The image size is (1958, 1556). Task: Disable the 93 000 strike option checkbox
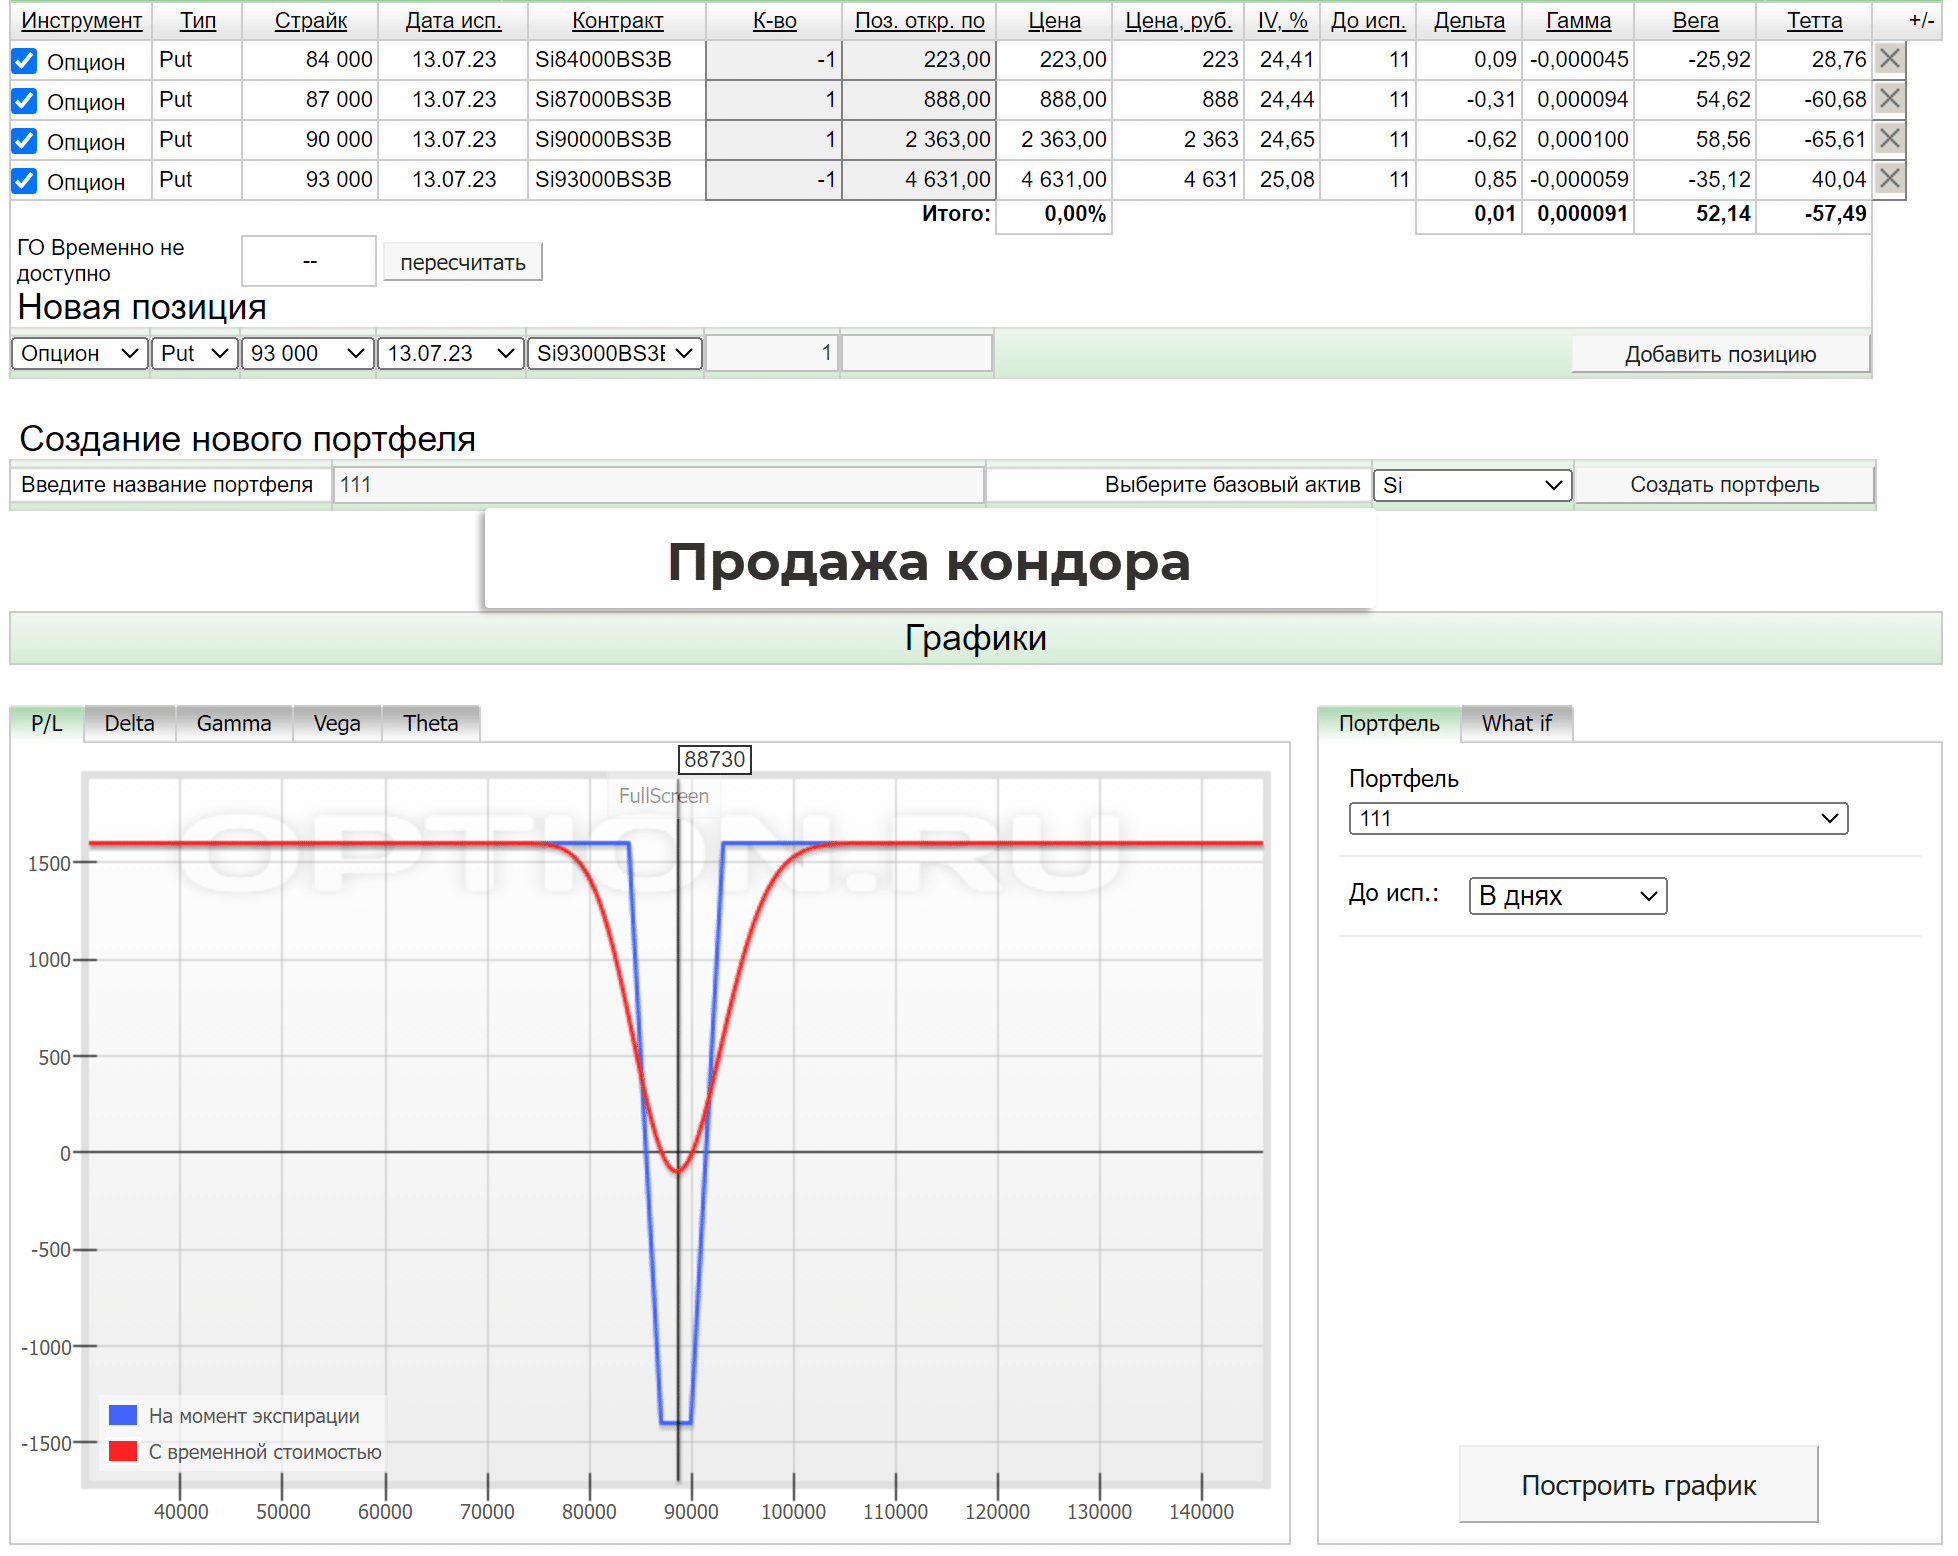click(x=25, y=182)
